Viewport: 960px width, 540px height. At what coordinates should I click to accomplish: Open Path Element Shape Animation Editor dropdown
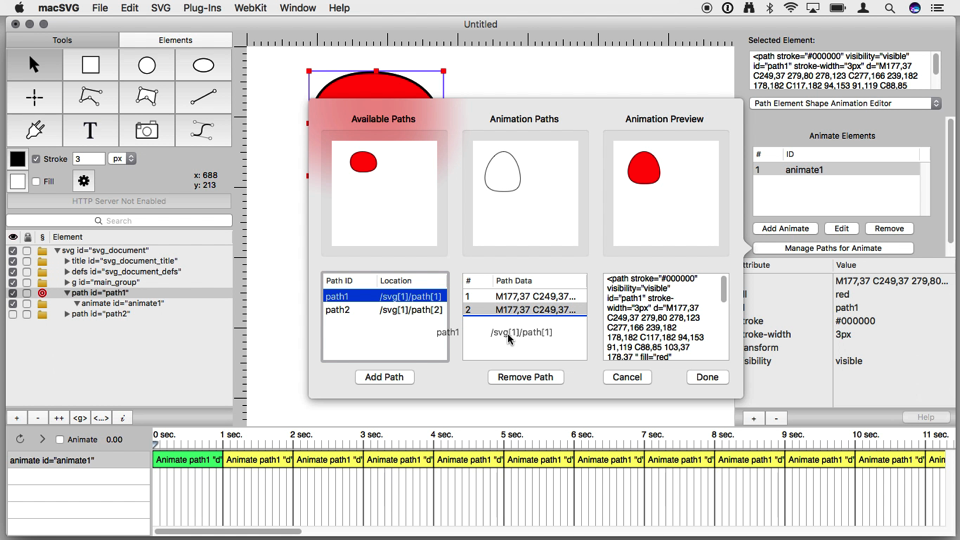point(845,104)
